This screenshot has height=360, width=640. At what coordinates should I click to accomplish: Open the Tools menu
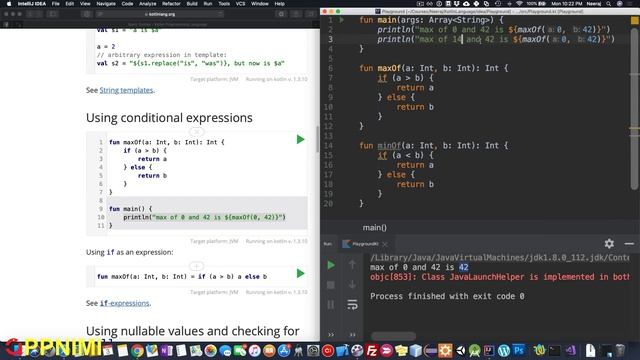[x=224, y=4]
